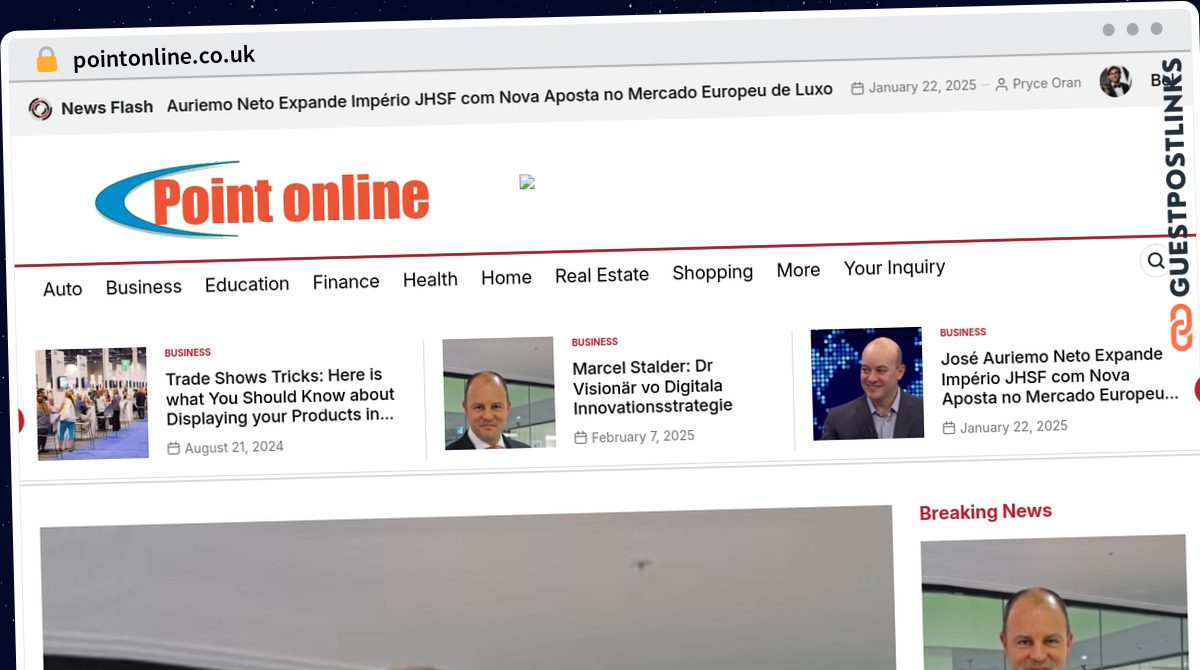Image resolution: width=1200 pixels, height=670 pixels.
Task: Open the Auto menu item
Action: coord(62,289)
